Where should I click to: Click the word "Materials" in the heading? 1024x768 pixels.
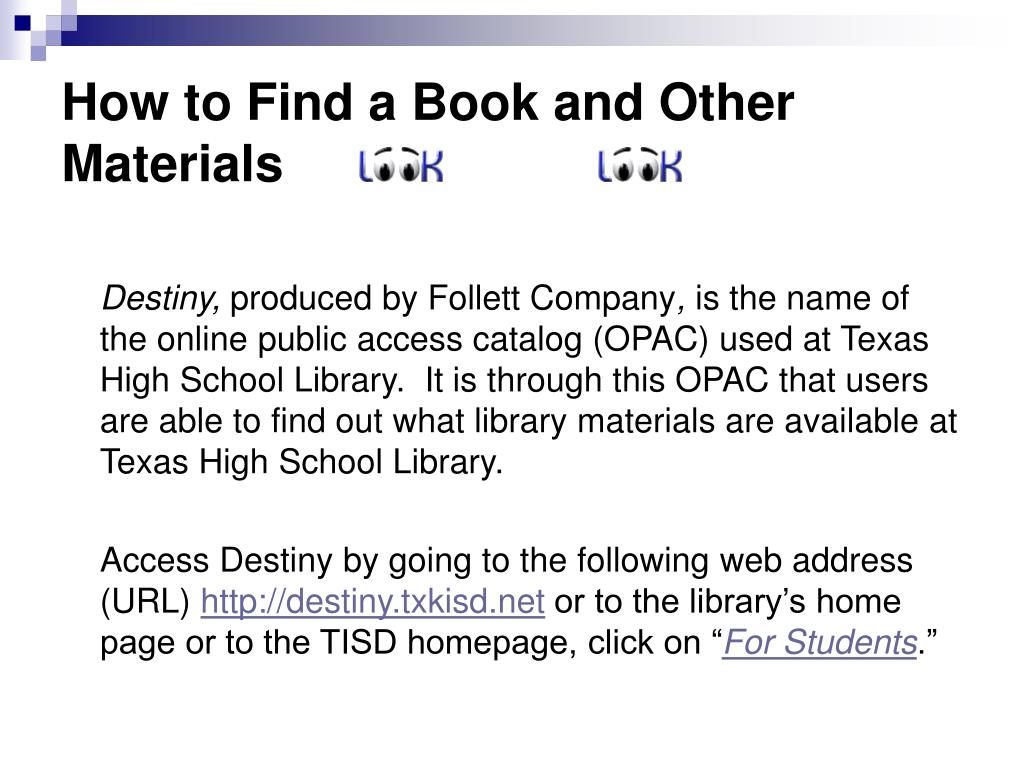point(172,164)
